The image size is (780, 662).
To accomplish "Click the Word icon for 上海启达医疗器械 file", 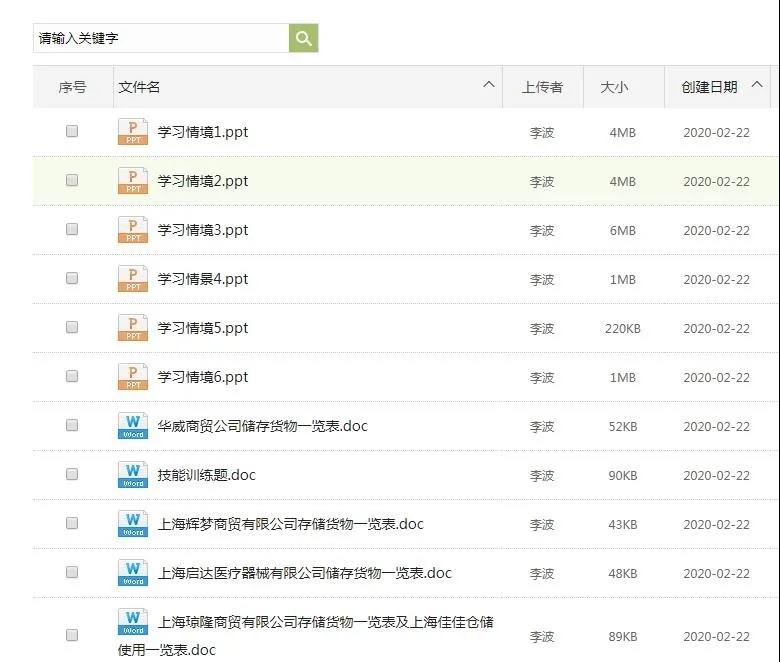I will (132, 573).
